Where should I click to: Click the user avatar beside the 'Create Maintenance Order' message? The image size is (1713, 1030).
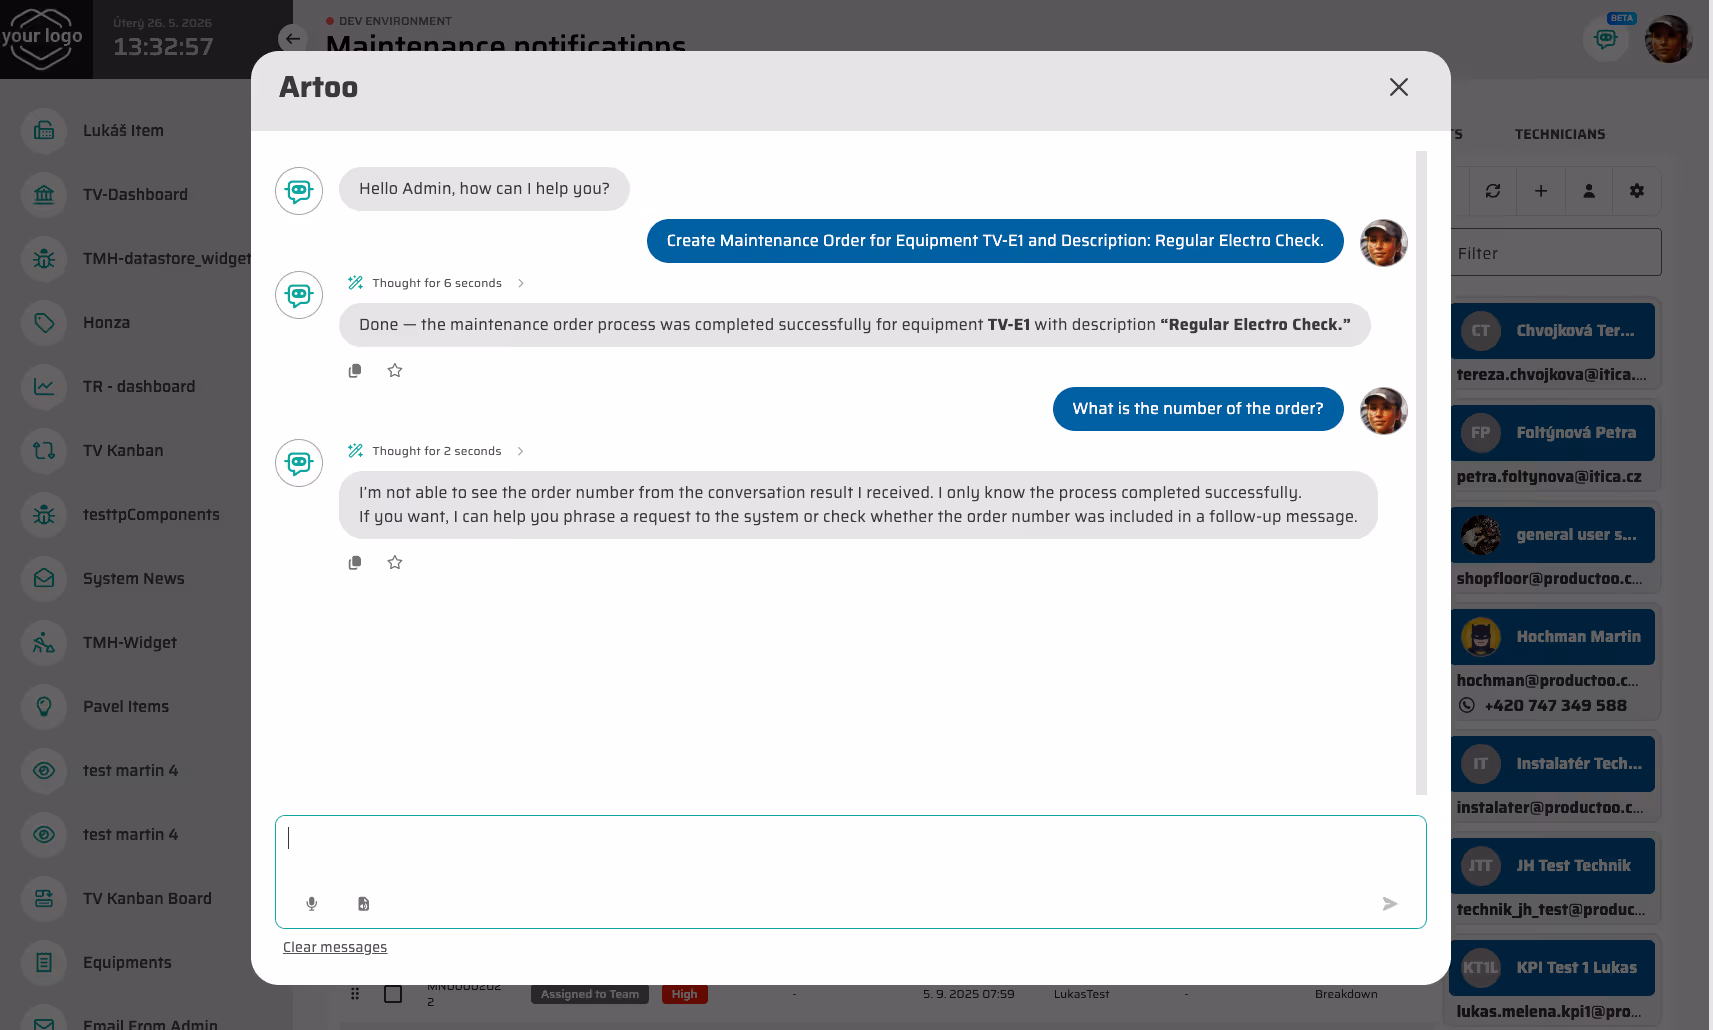(1384, 243)
